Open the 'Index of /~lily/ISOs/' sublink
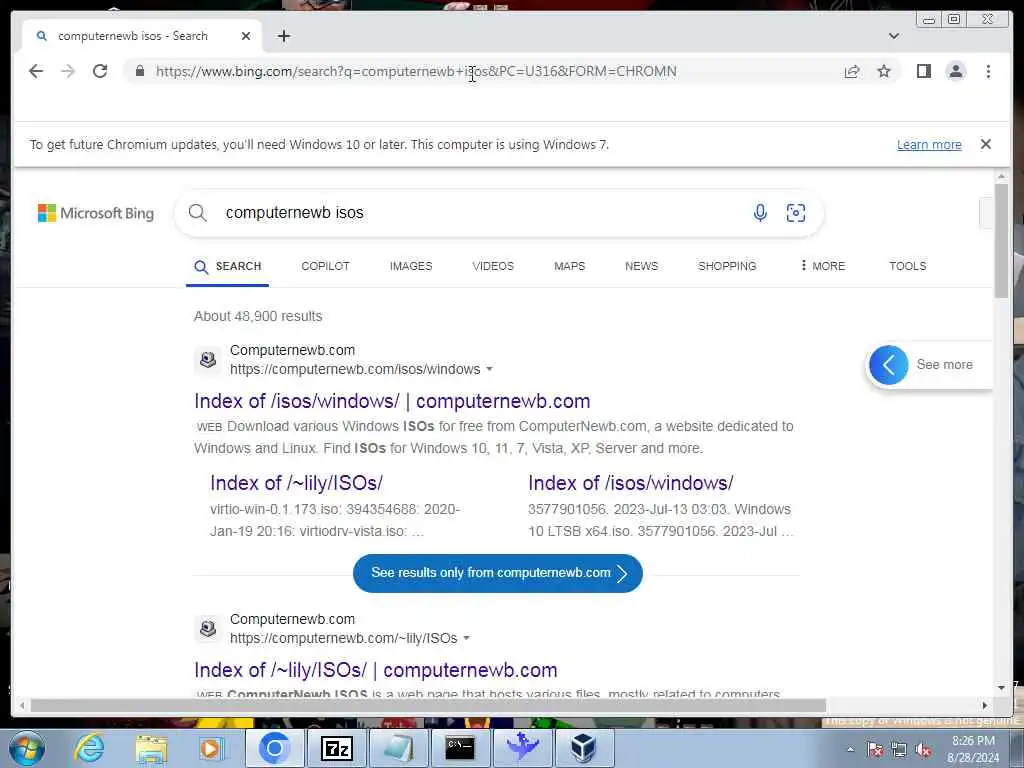The width and height of the screenshot is (1024, 768). click(296, 483)
